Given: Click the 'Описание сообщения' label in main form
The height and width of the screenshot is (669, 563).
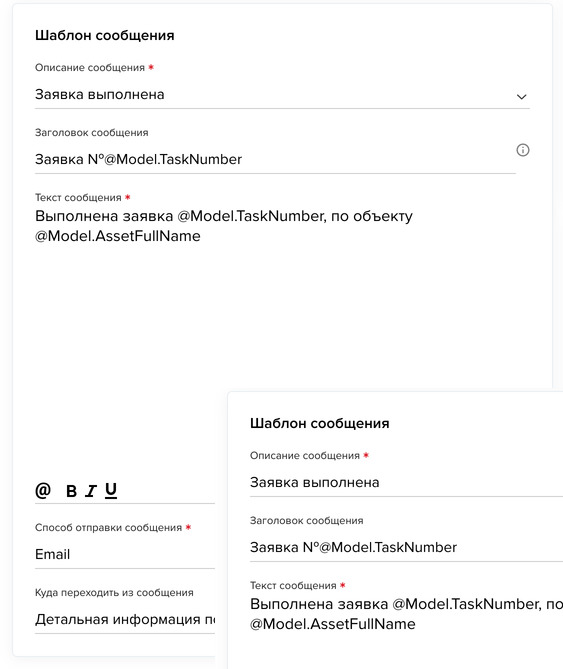Looking at the screenshot, I should point(90,68).
